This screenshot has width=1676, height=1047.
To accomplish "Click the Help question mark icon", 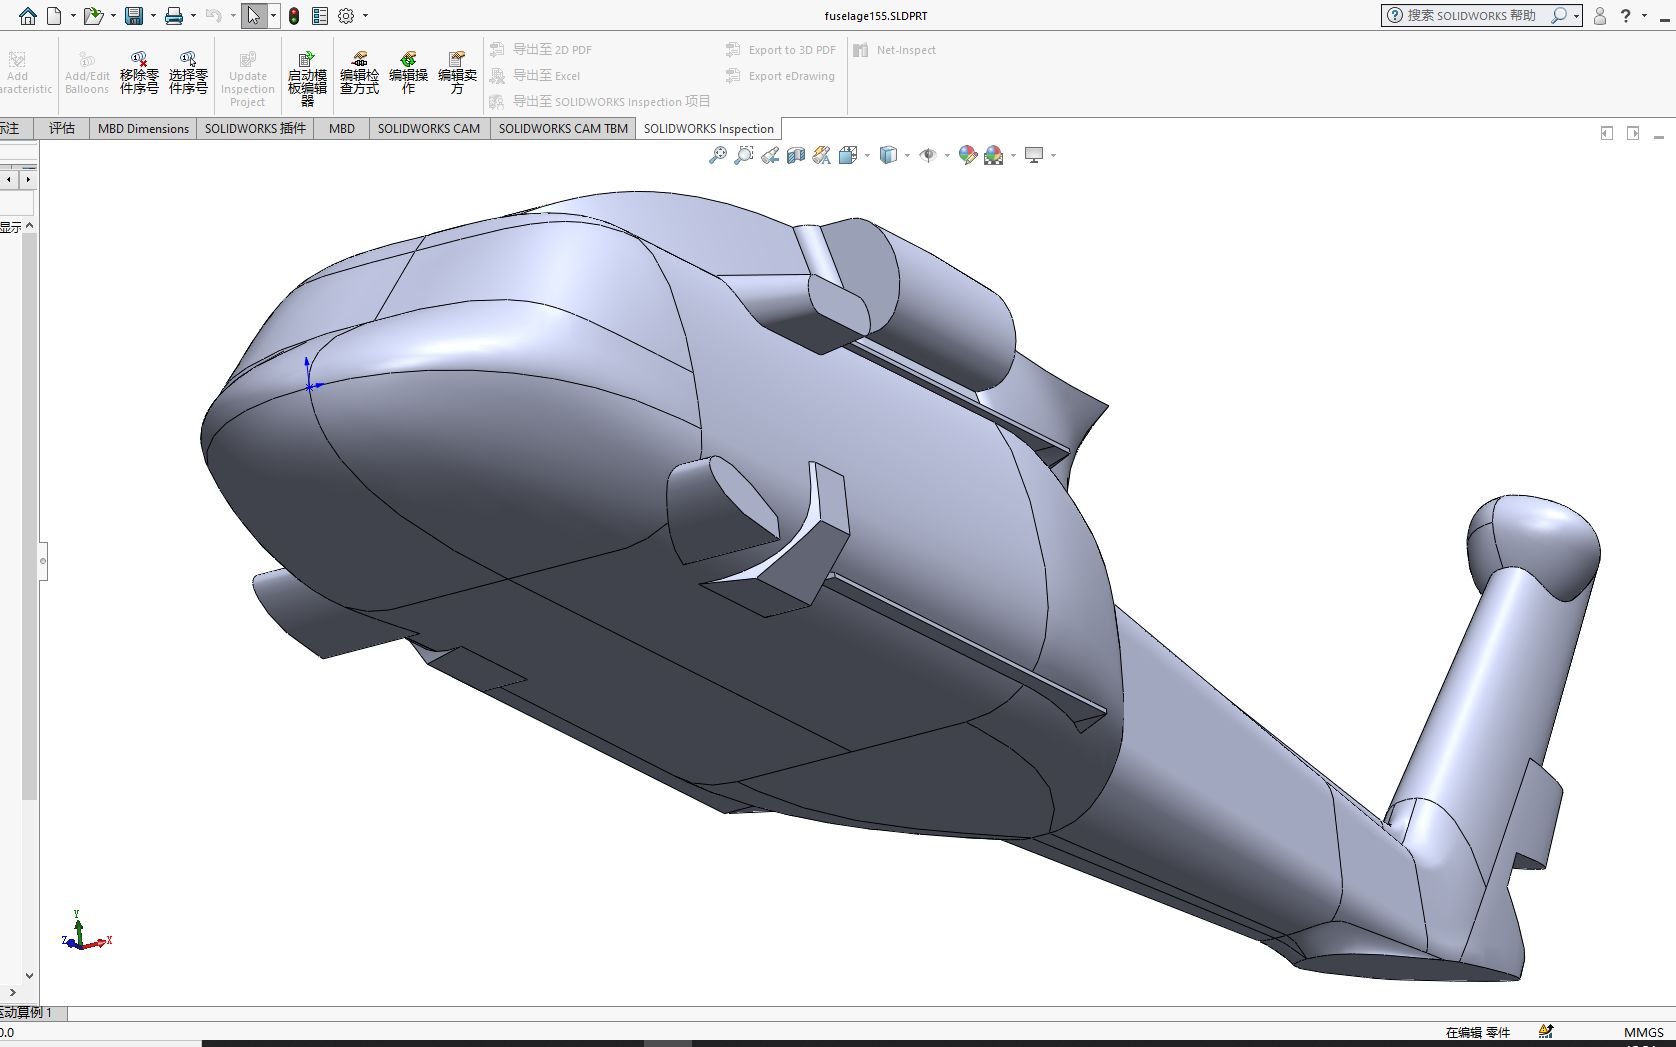I will [x=1626, y=16].
